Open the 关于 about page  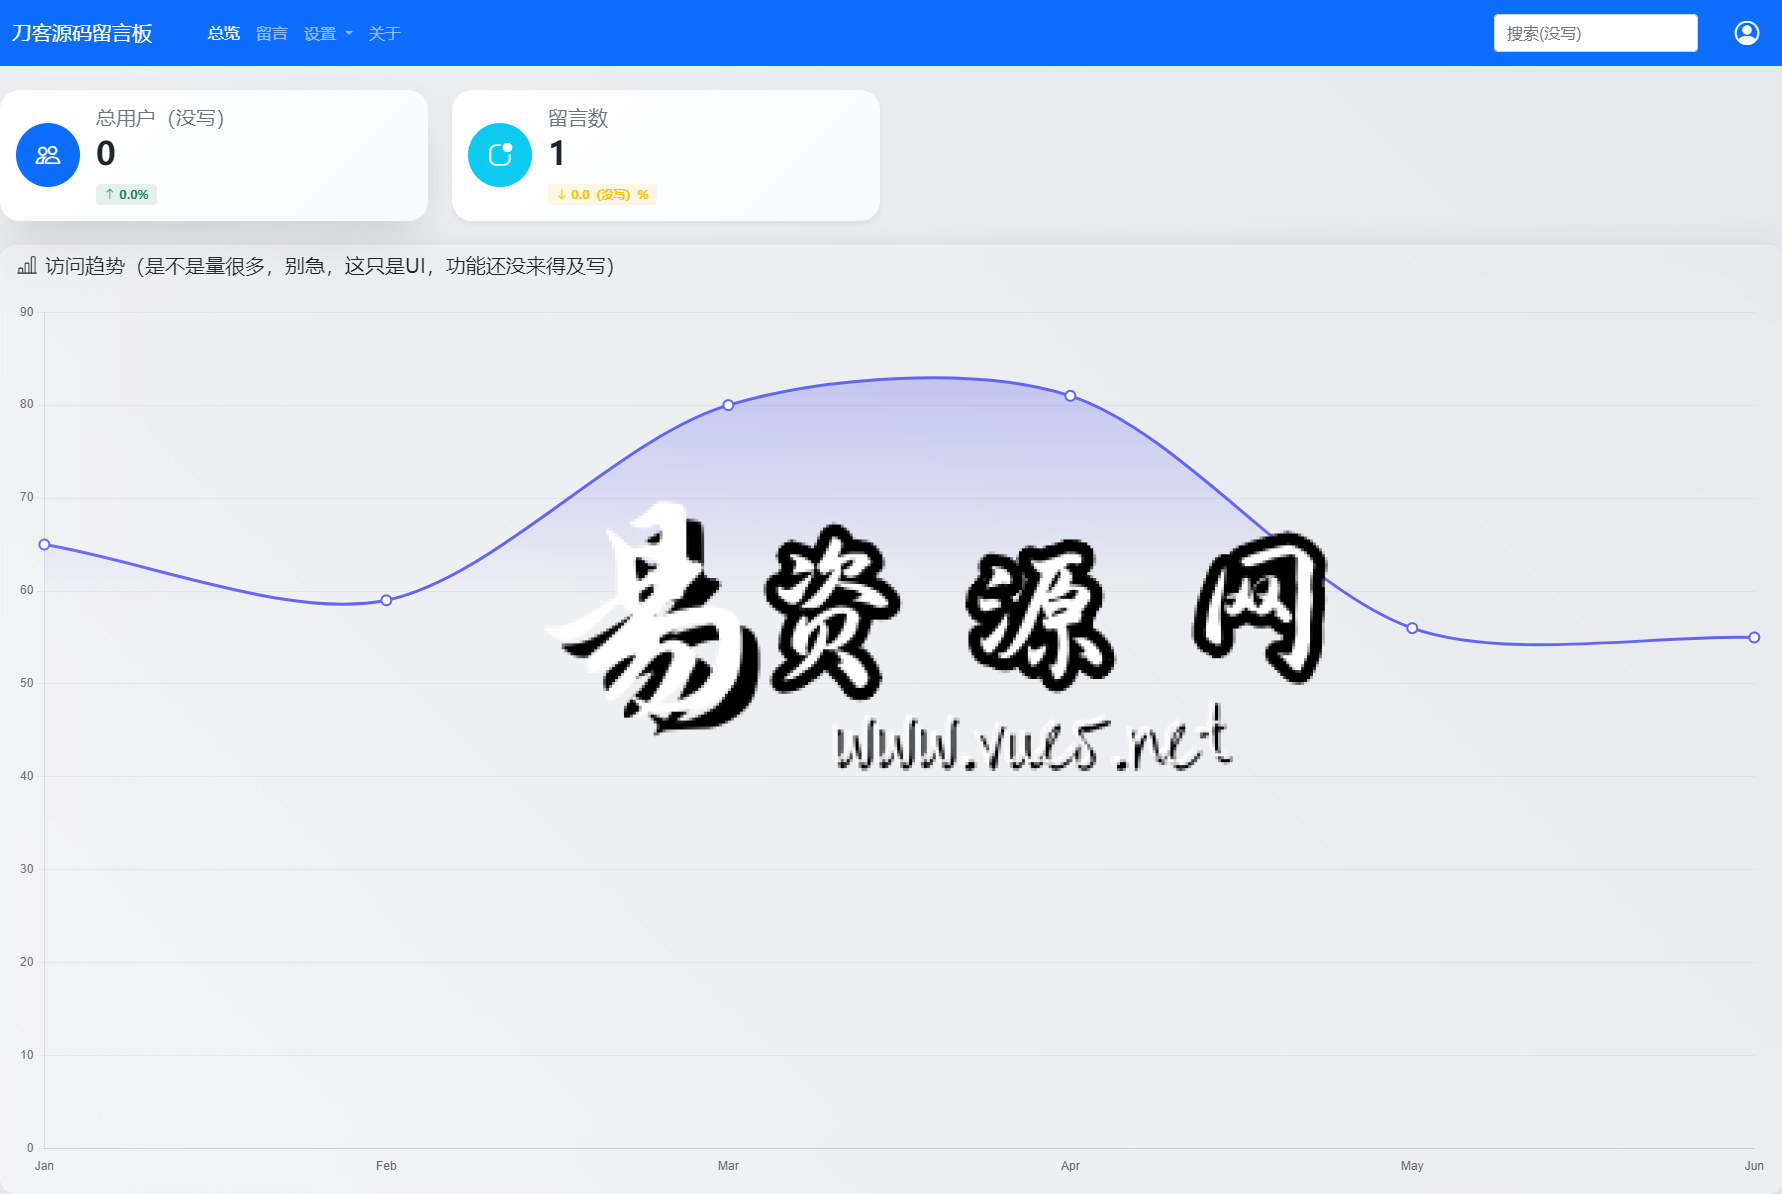(x=384, y=33)
